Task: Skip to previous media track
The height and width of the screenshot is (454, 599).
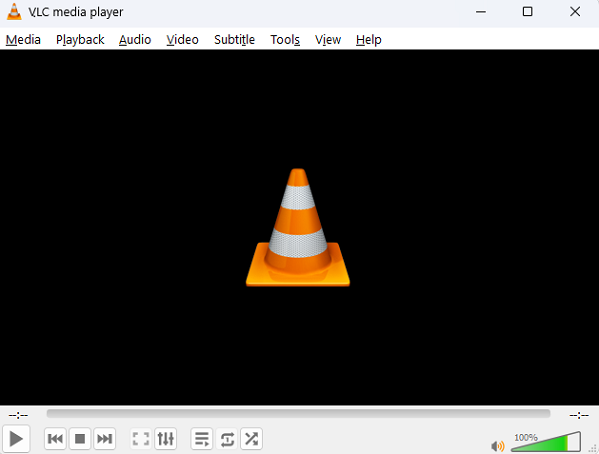Action: click(x=55, y=438)
